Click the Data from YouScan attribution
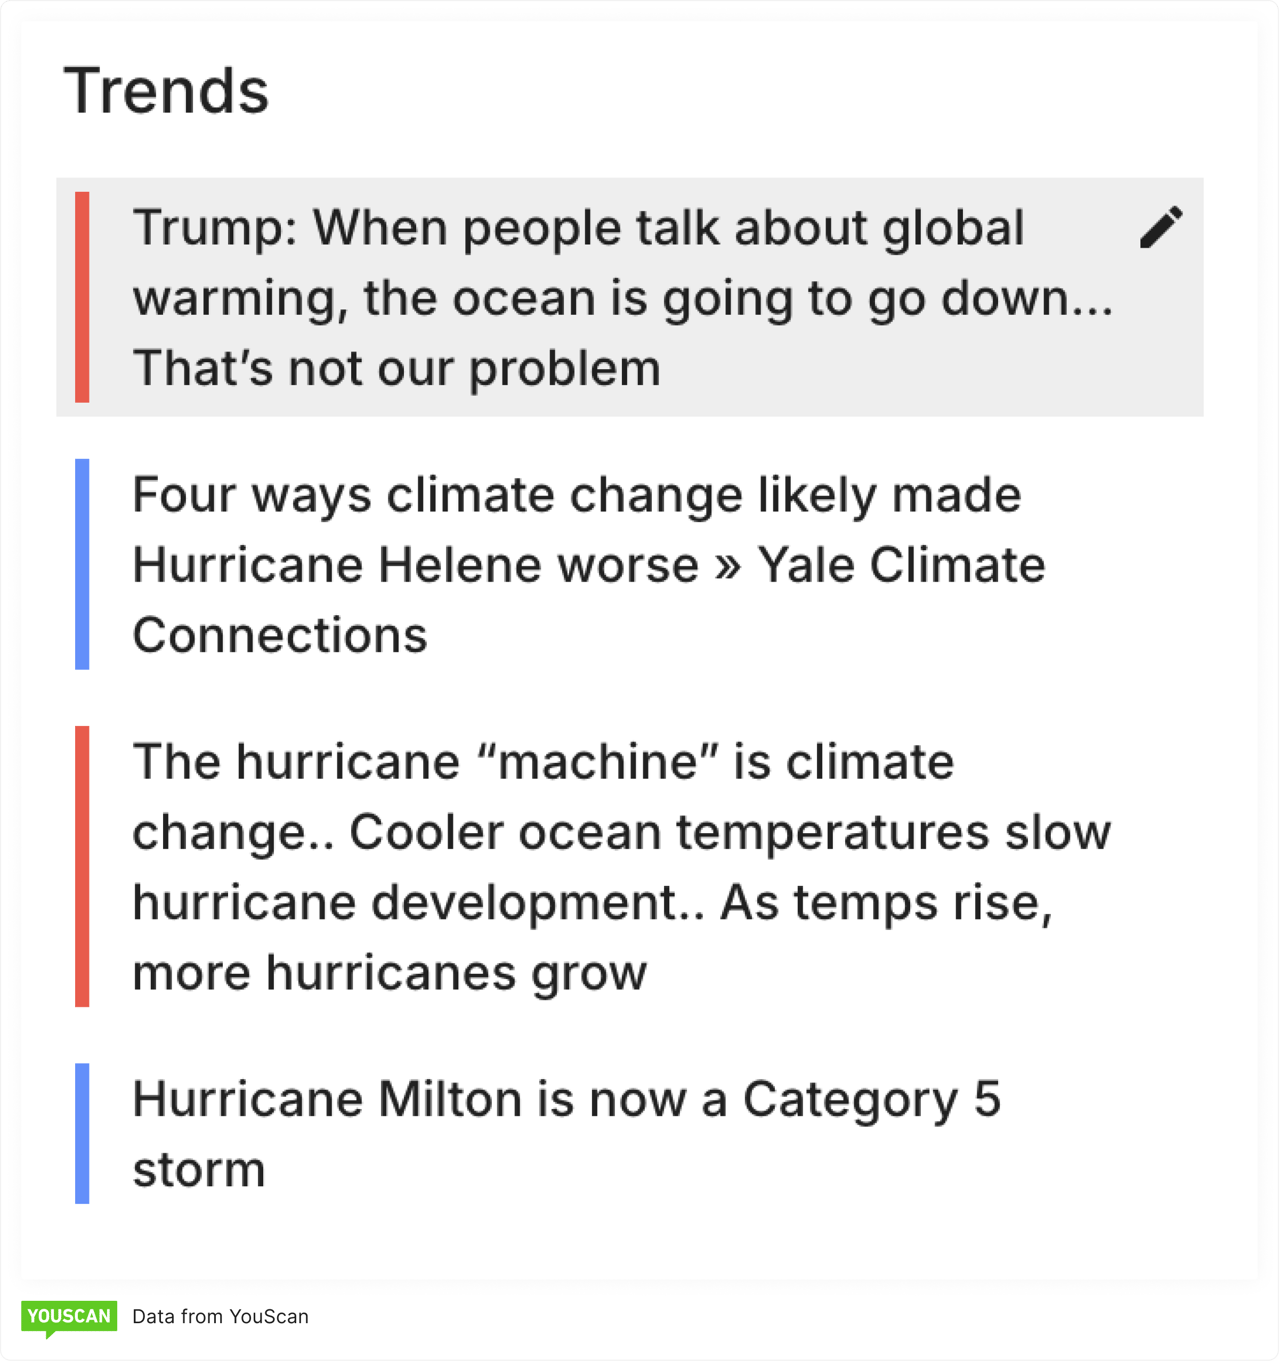The image size is (1280, 1361). pyautogui.click(x=220, y=1317)
